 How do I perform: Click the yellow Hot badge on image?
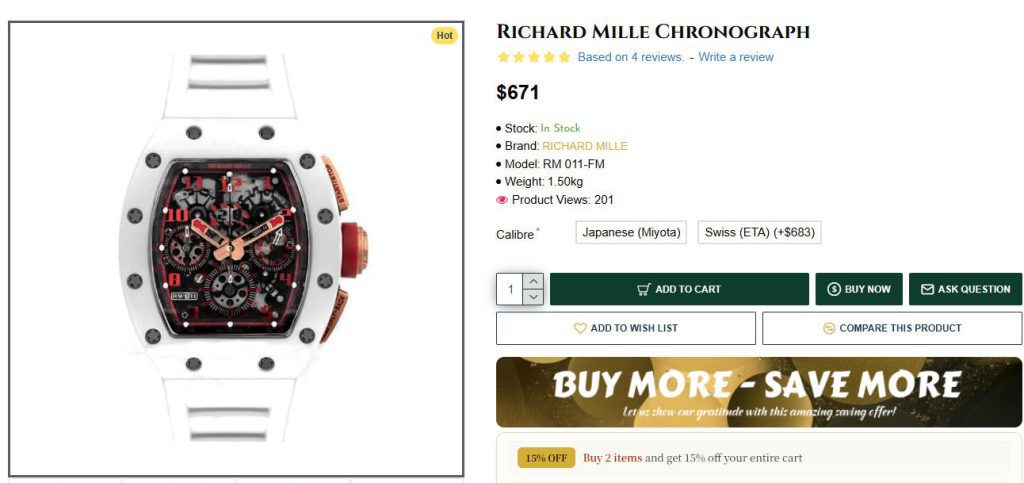pos(444,36)
